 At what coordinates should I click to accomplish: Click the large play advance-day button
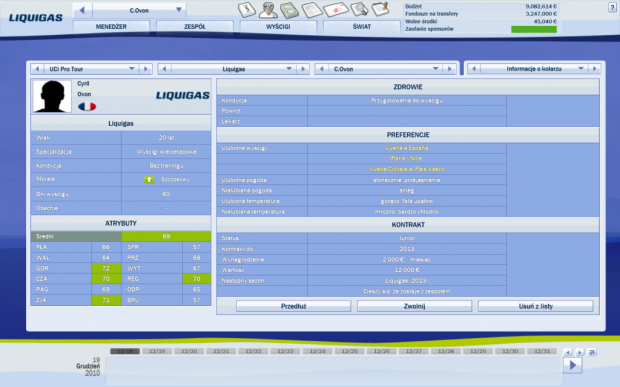pyautogui.click(x=573, y=365)
